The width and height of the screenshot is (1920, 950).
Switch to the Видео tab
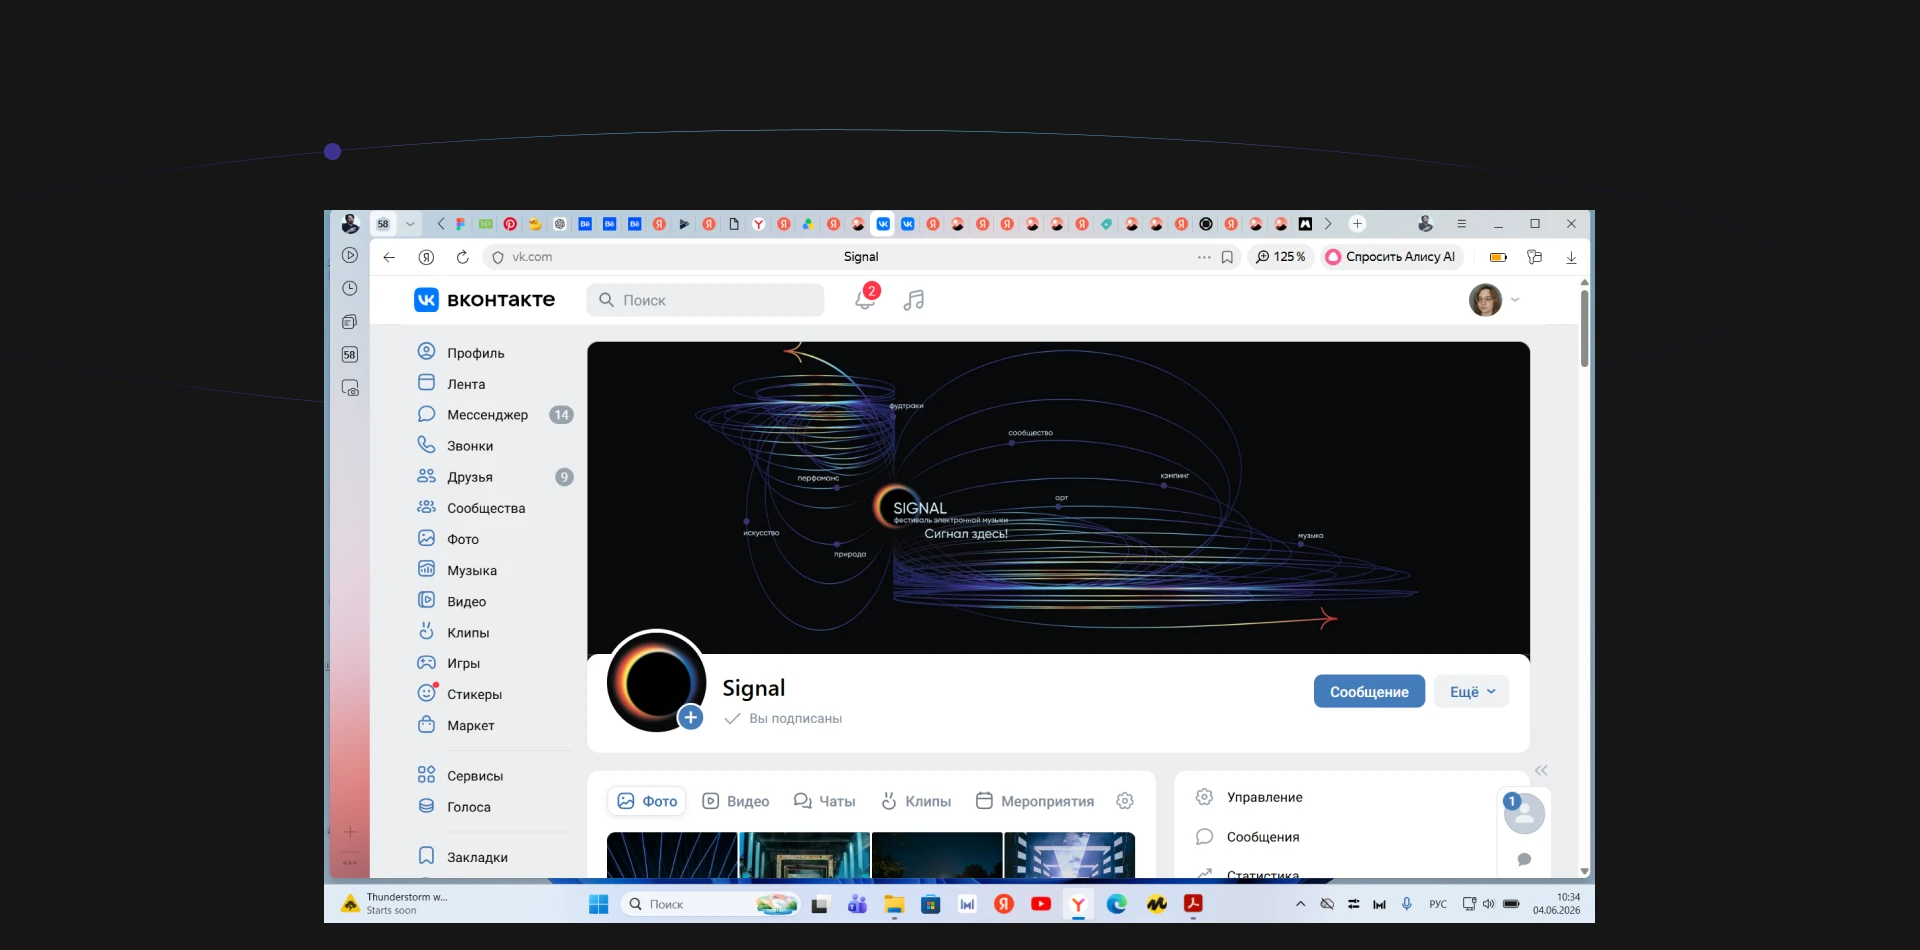(736, 801)
